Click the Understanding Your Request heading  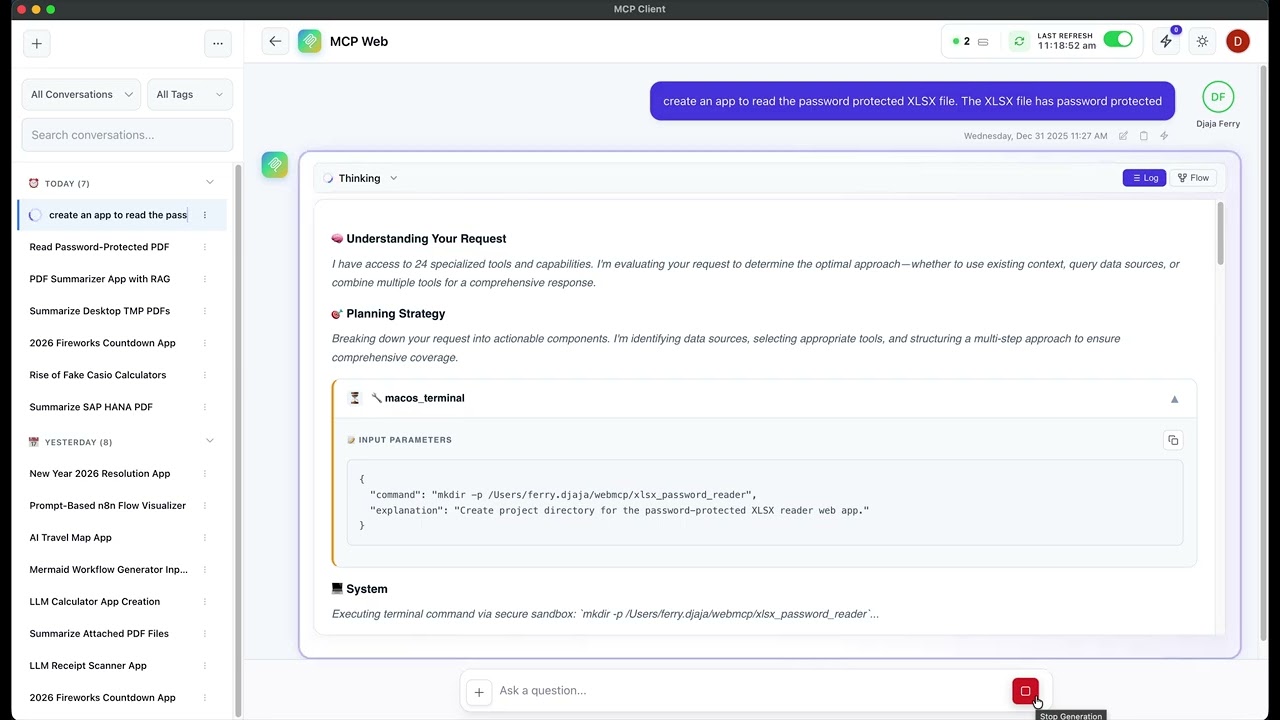pos(426,239)
